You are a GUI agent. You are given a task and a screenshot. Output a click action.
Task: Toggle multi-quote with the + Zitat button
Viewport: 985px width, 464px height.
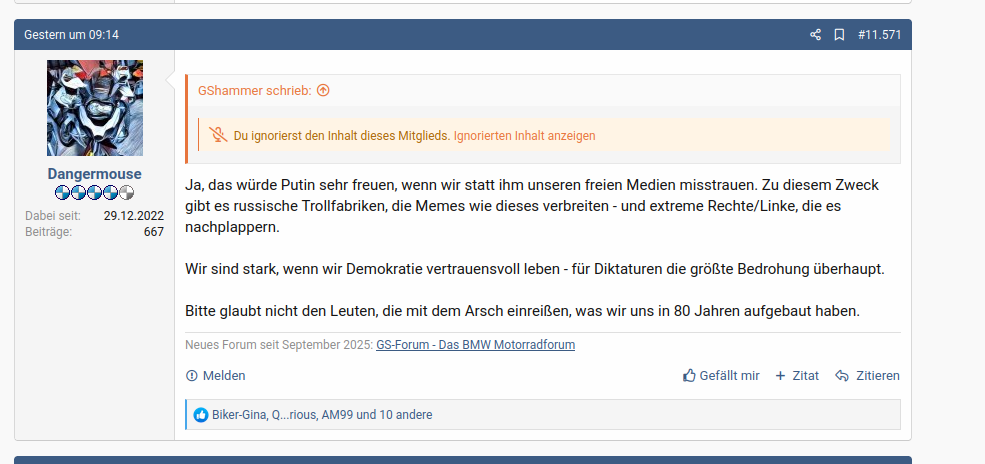pyautogui.click(x=797, y=376)
